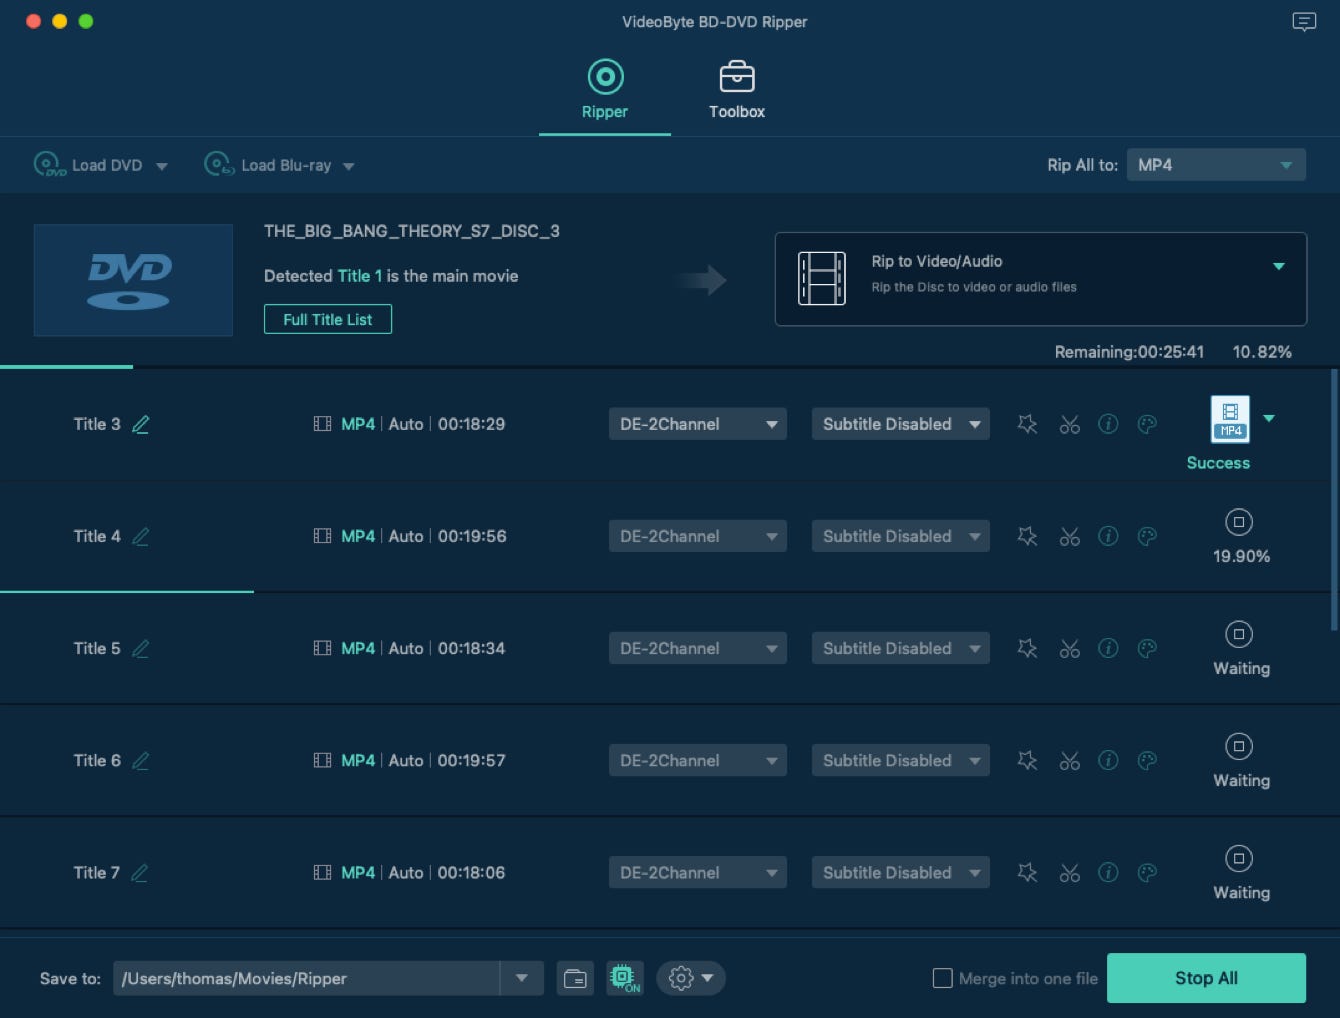Show Title 6 info icon
This screenshot has width=1340, height=1018.
coord(1108,760)
